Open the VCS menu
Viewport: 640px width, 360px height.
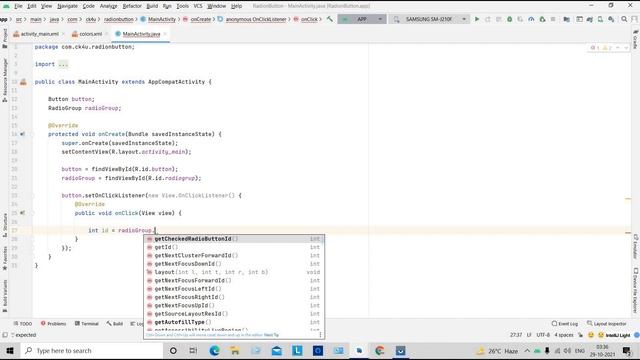point(198,6)
